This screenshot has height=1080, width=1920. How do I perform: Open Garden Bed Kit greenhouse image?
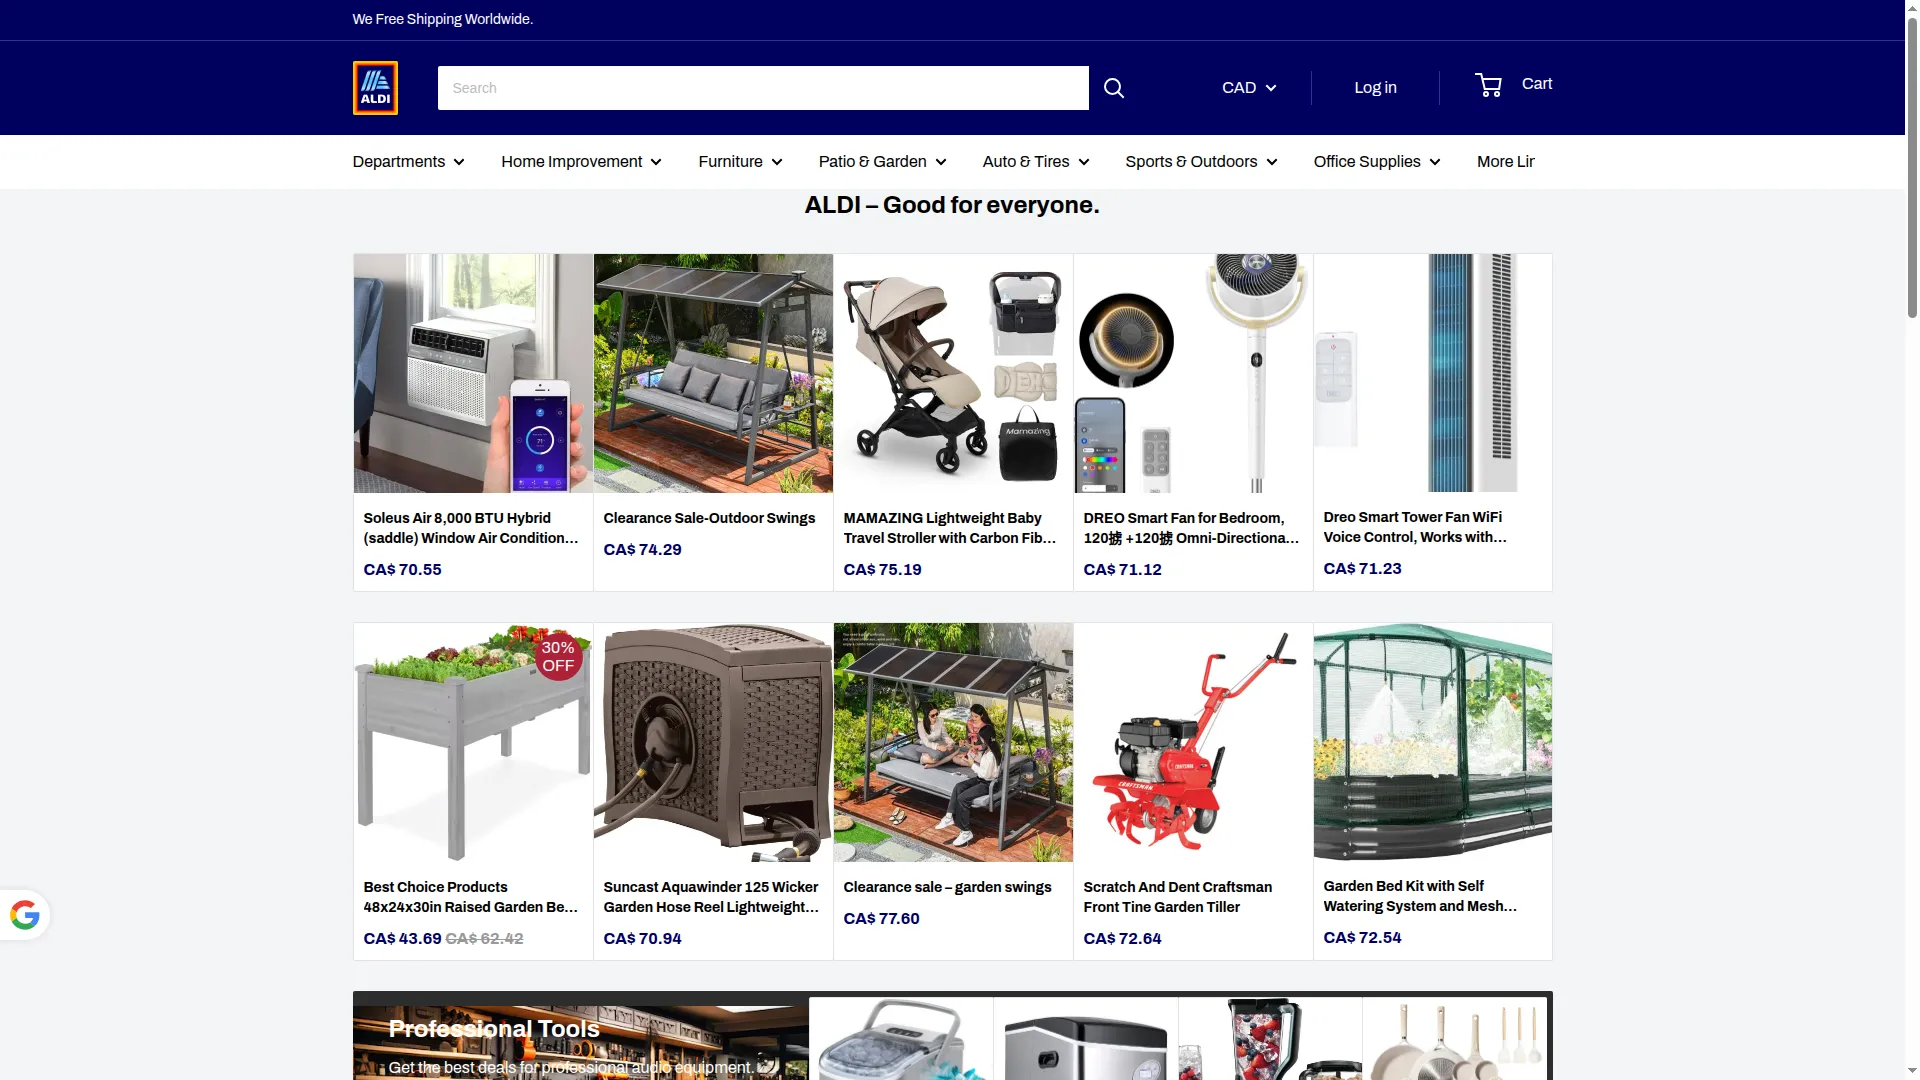[1433, 743]
